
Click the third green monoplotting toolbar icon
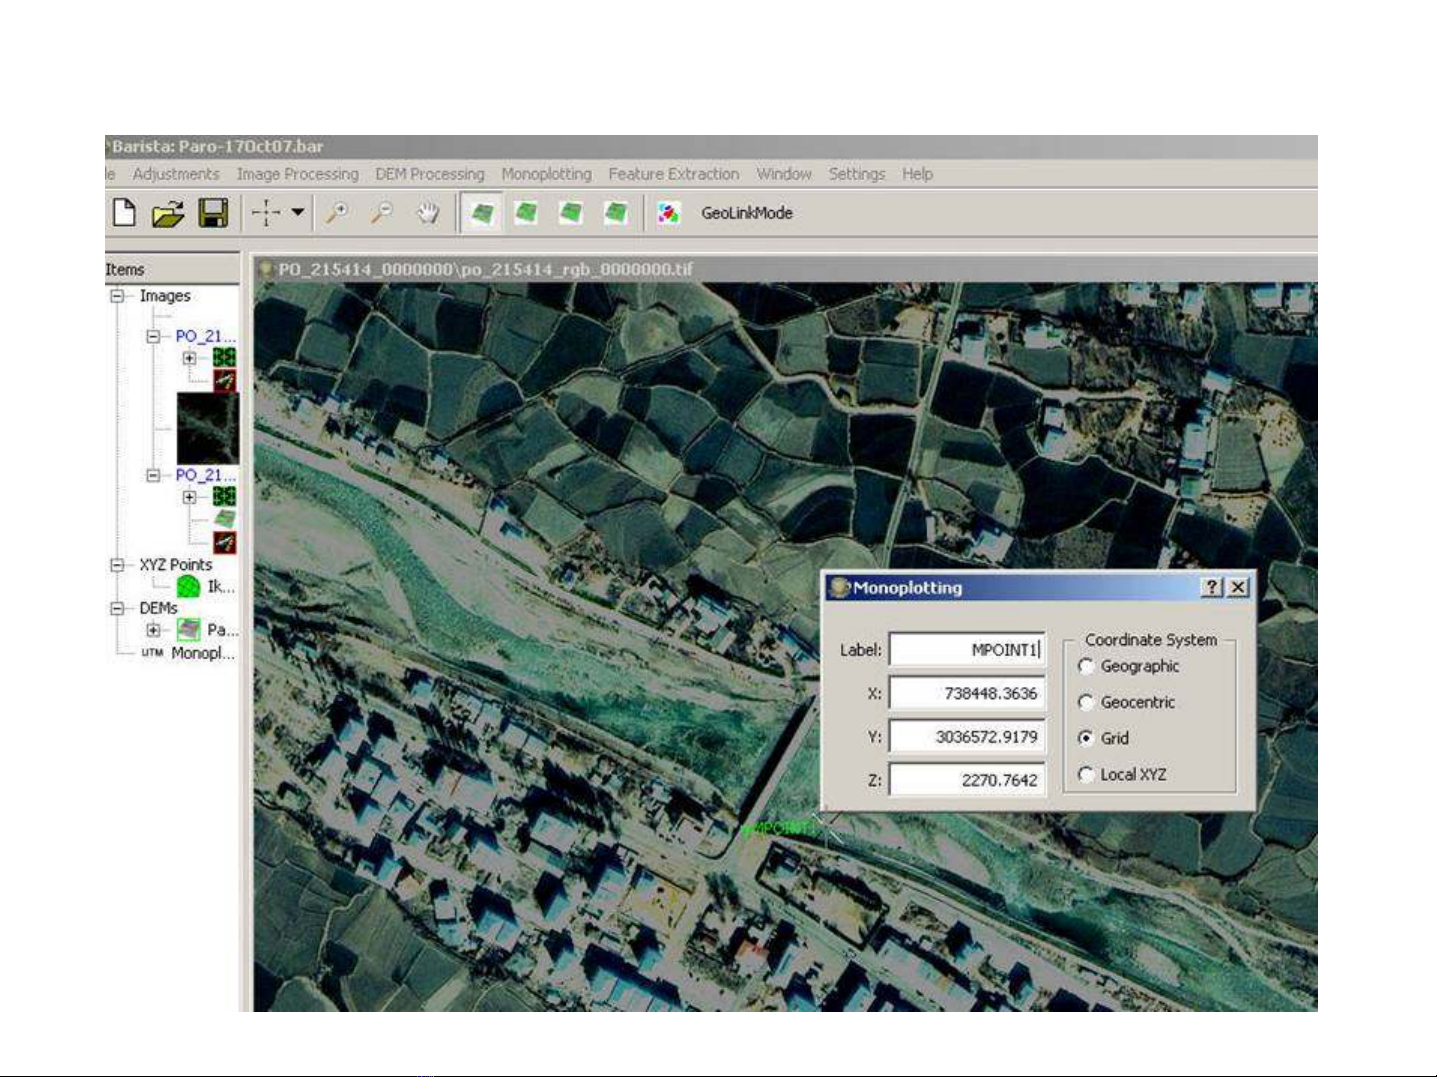[571, 213]
